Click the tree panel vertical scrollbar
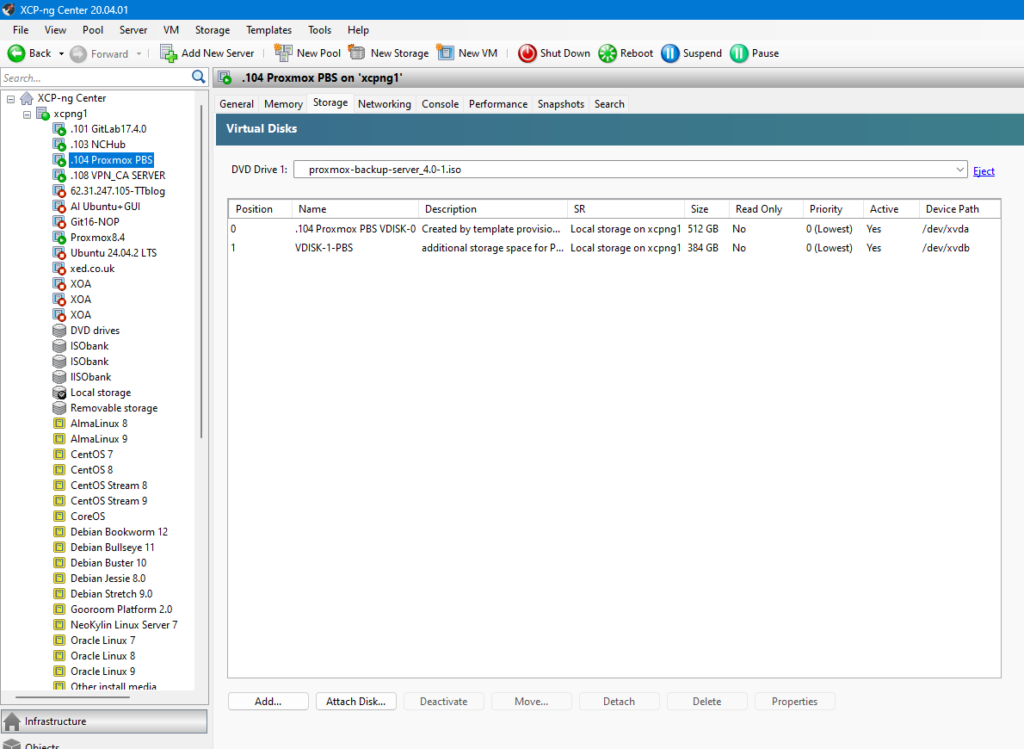Screen dimensions: 1024x749 point(203,300)
